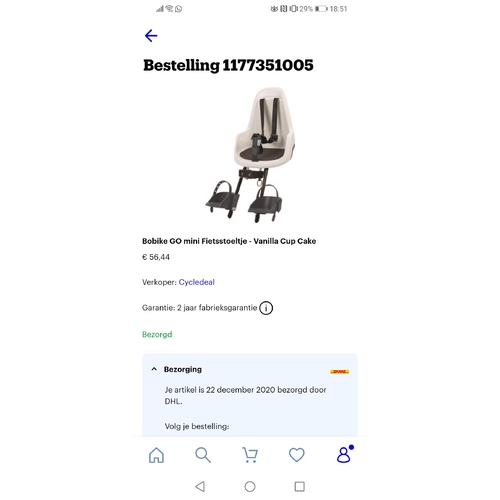Open the search magnifier icon
The width and height of the screenshot is (500, 500).
[x=203, y=455]
